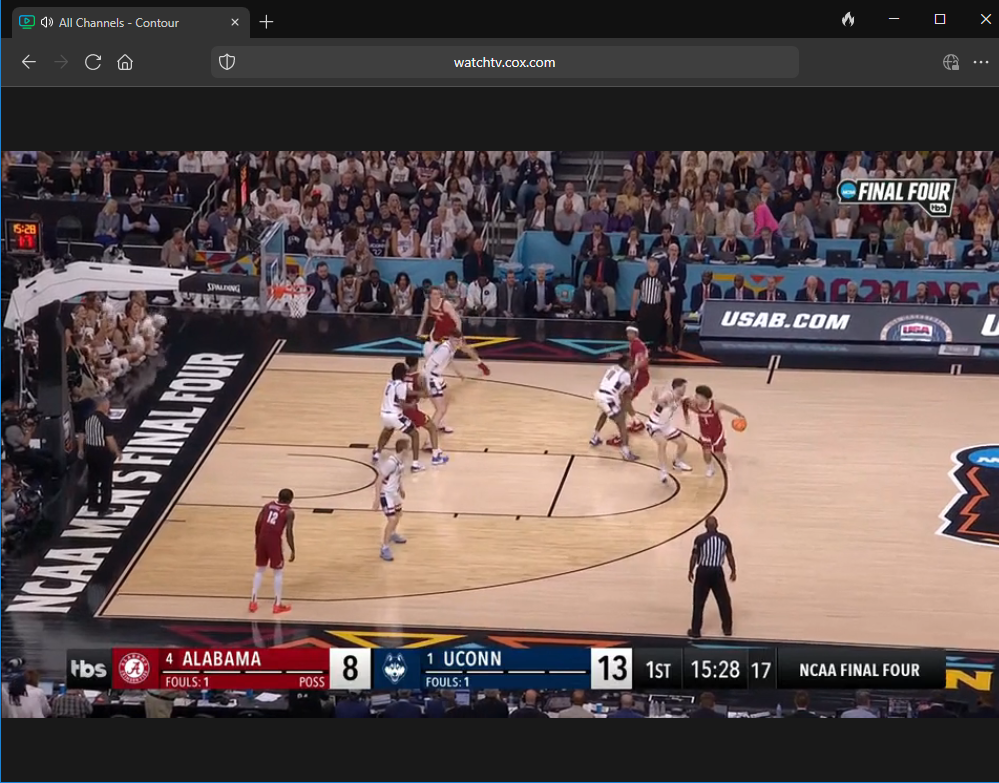Image resolution: width=999 pixels, height=783 pixels.
Task: Click the shot clock value 17 on scoreboard
Action: tap(761, 670)
